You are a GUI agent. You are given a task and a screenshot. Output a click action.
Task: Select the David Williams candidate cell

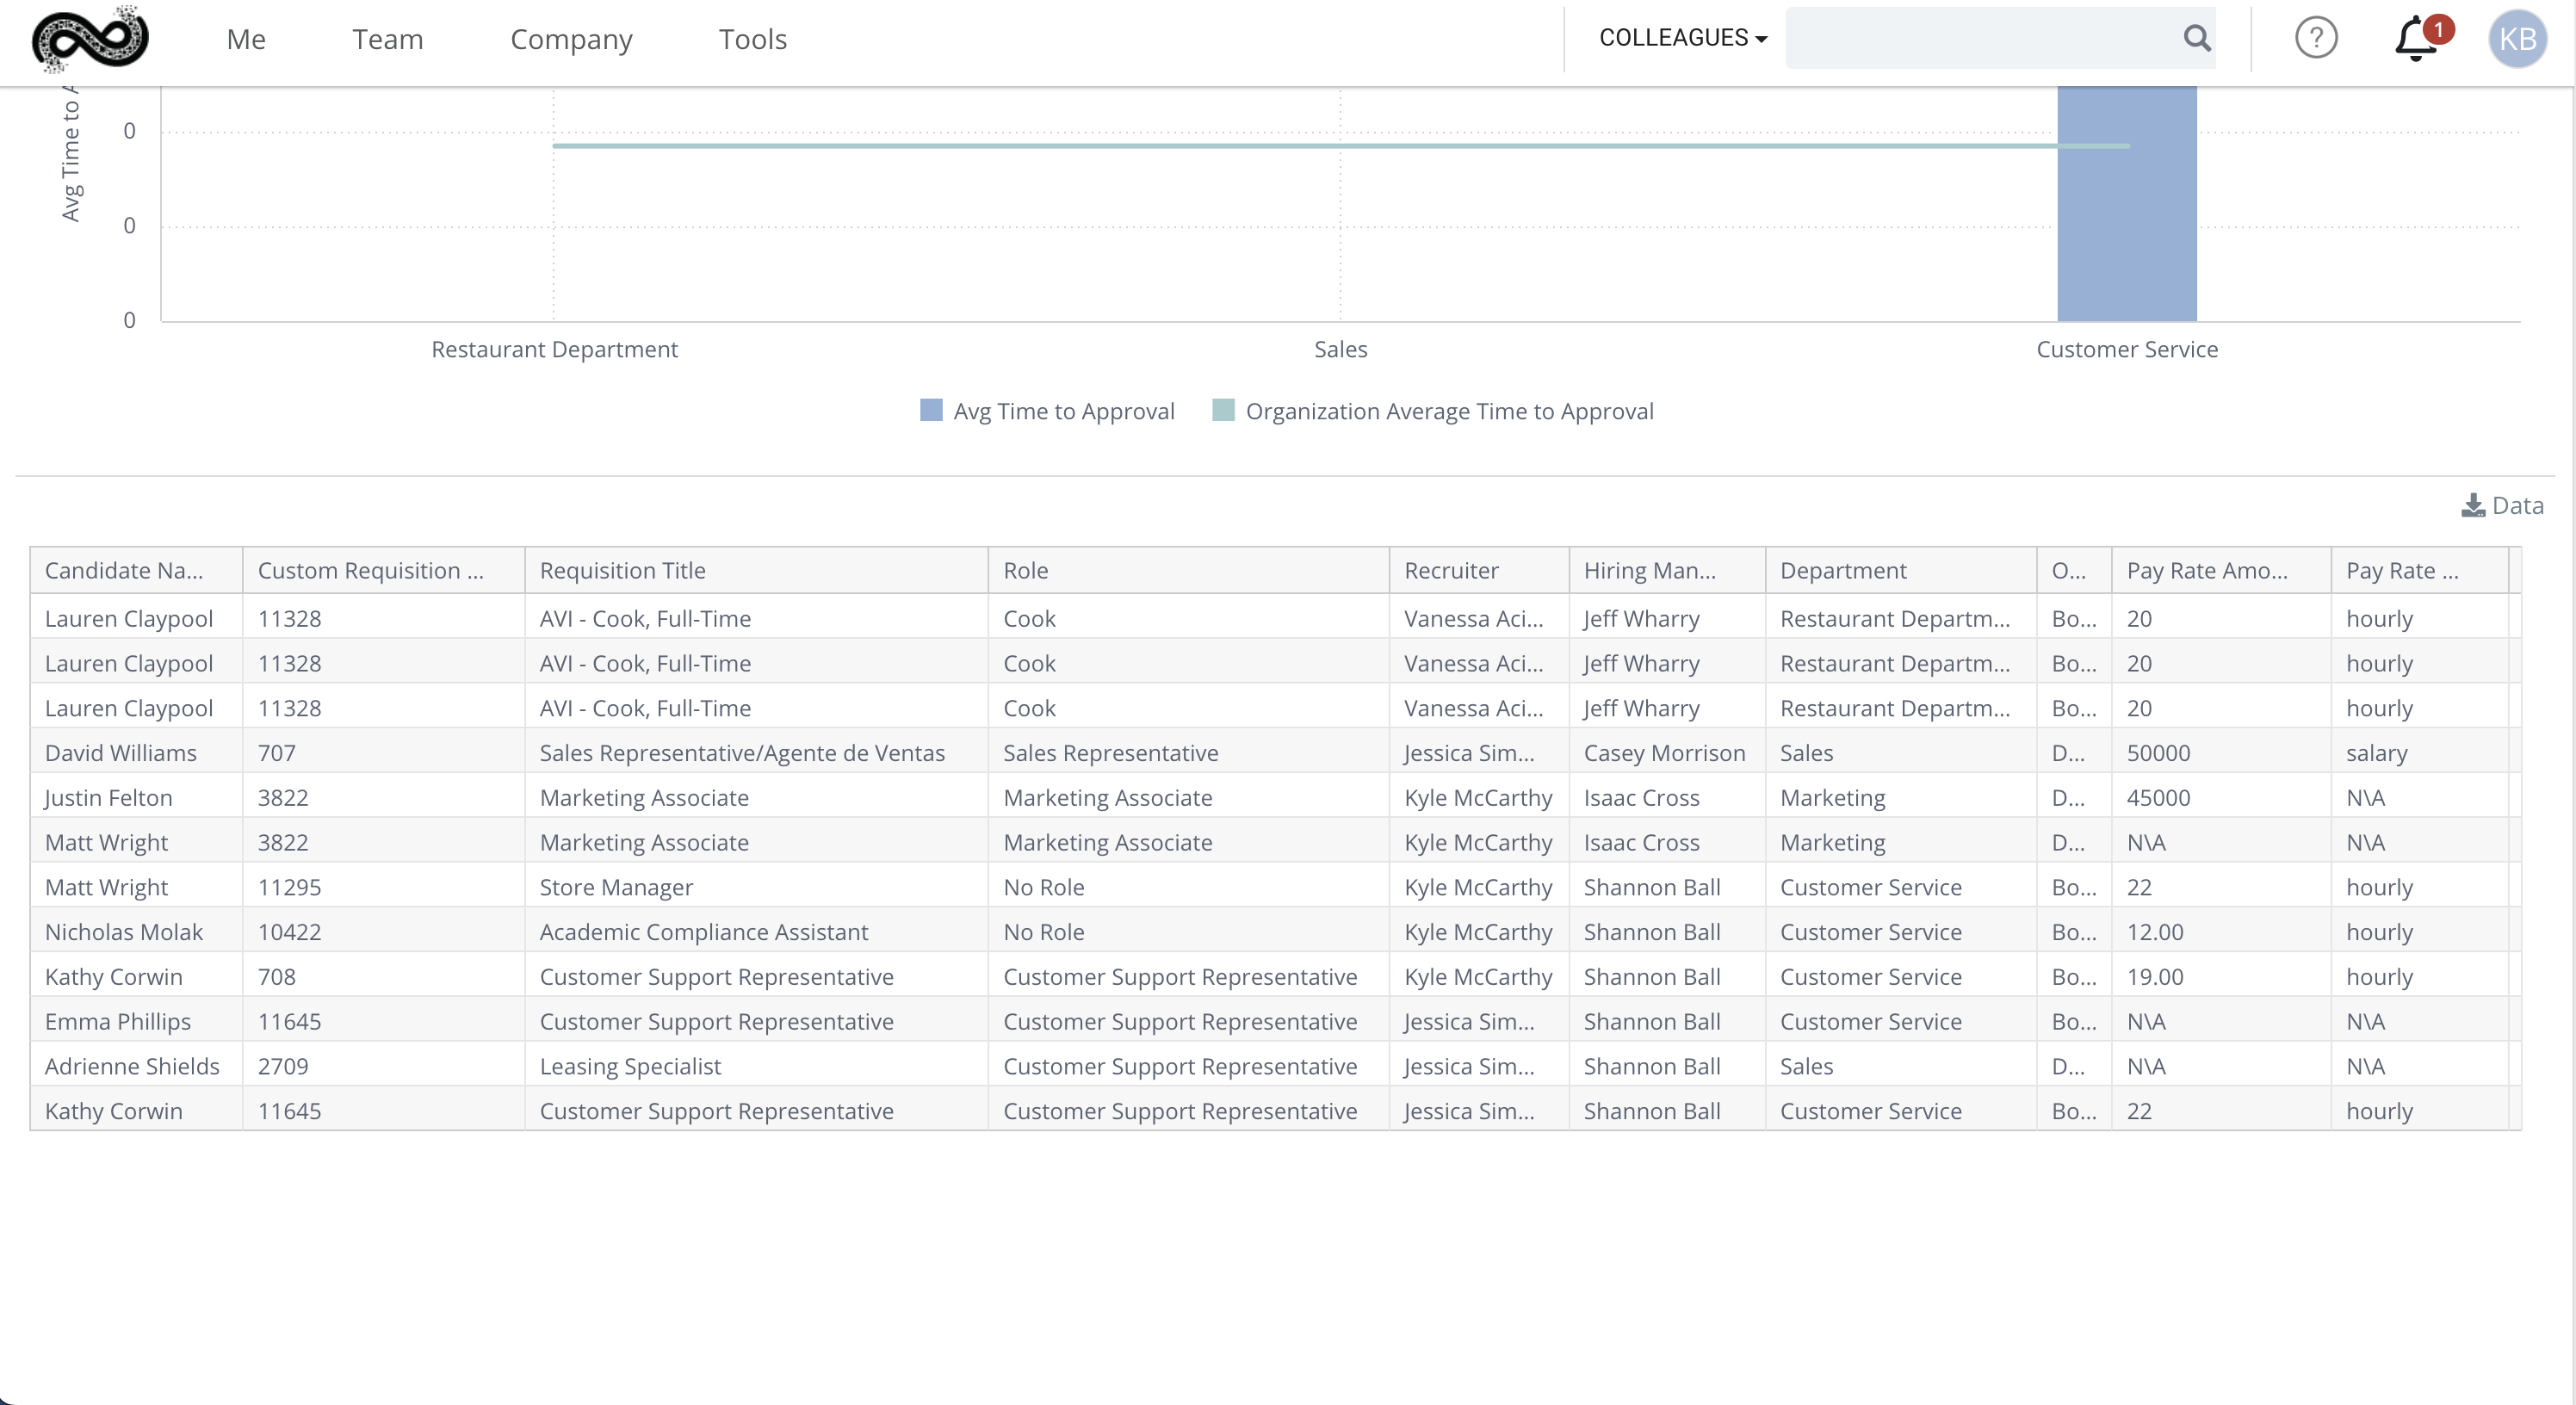click(x=136, y=752)
